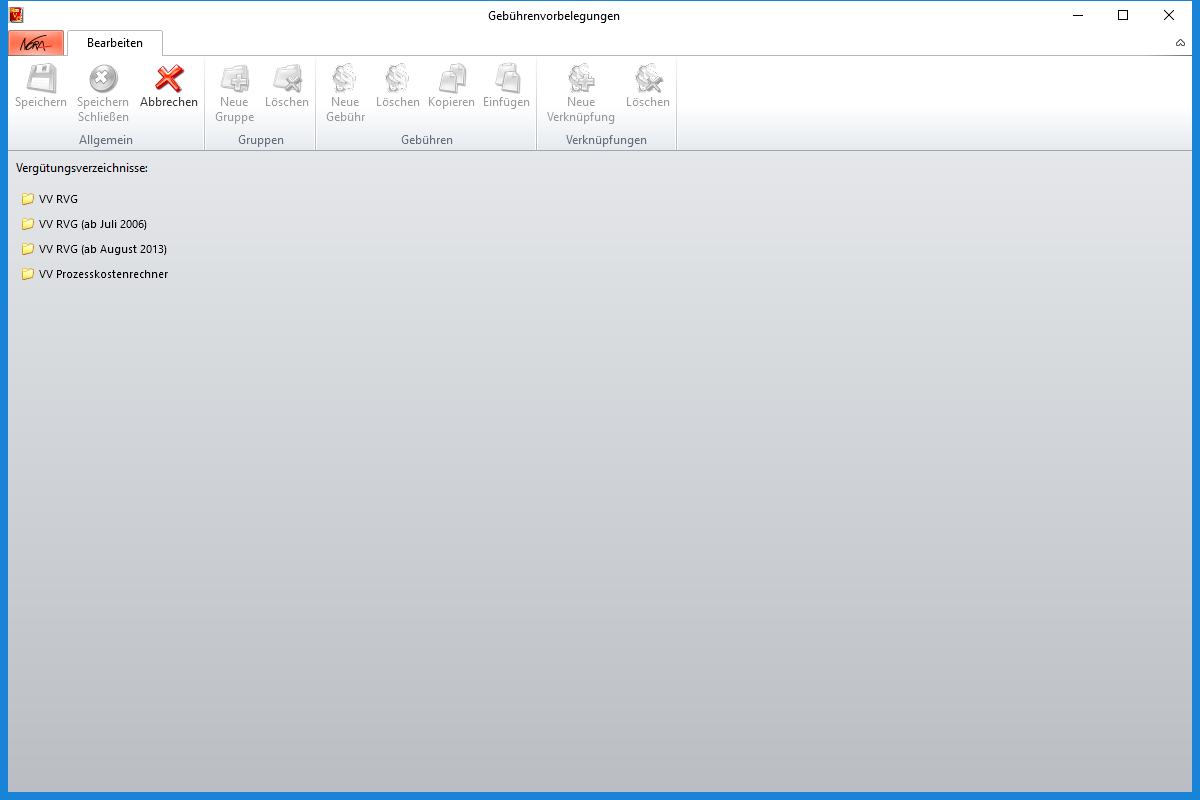Viewport: 1200px width, 800px height.
Task: Click the folder icon beside VV Prozesskostenrechner
Action: pos(28,274)
